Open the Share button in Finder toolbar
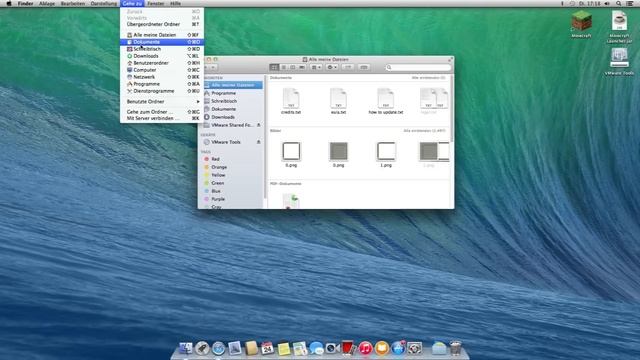 pyautogui.click(x=348, y=67)
